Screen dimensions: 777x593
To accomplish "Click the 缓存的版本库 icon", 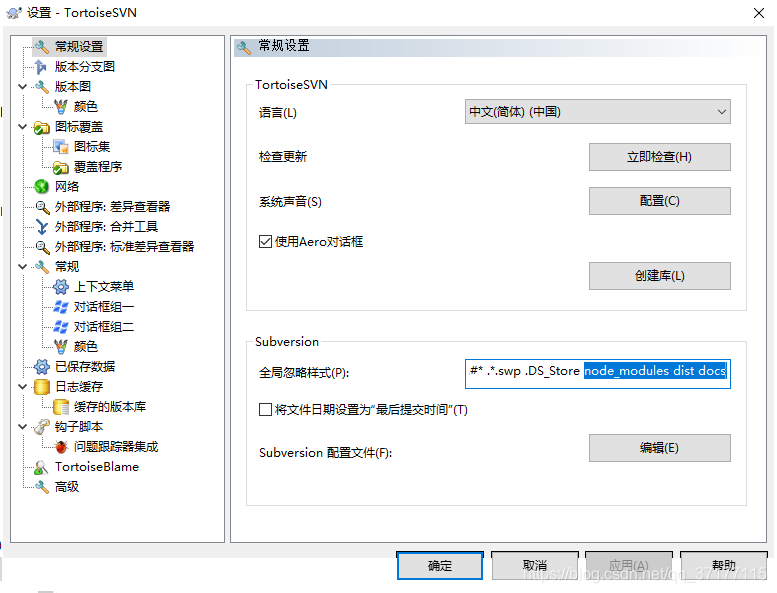I will [x=61, y=407].
